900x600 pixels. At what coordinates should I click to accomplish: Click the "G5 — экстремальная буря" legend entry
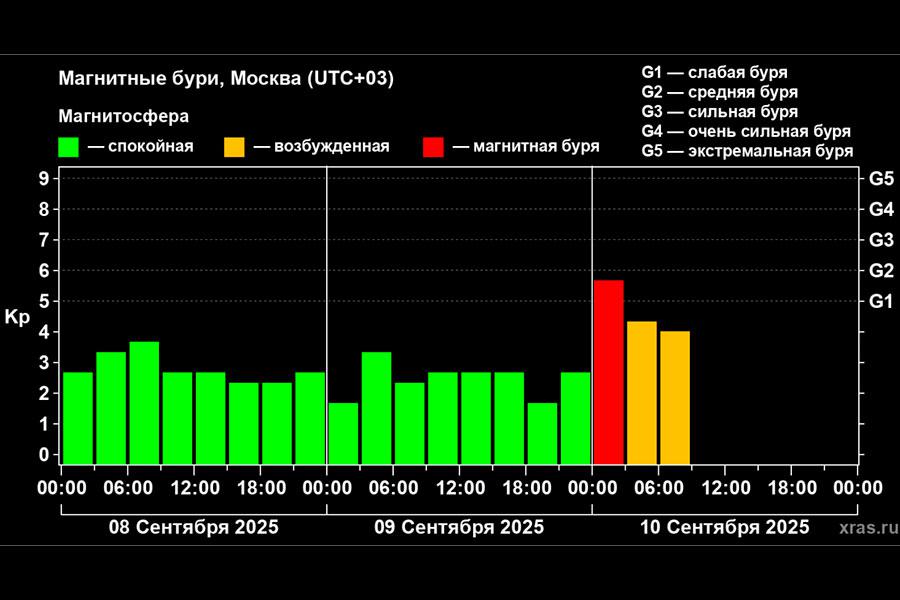[747, 151]
